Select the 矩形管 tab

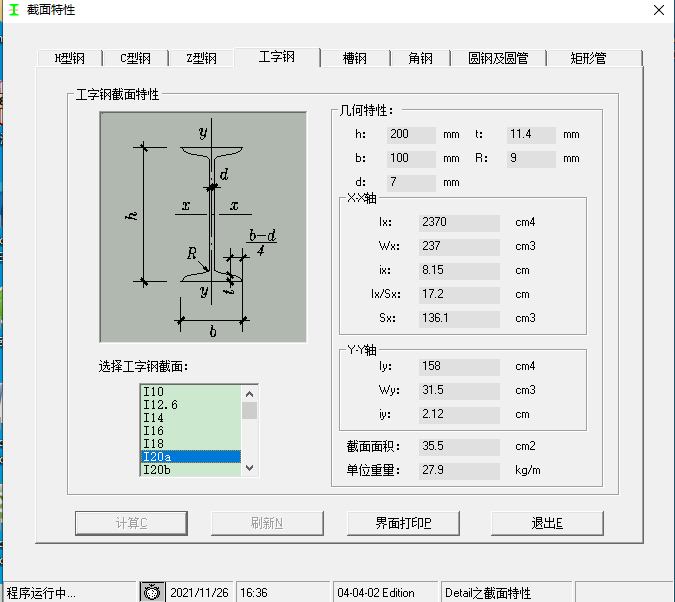(588, 58)
